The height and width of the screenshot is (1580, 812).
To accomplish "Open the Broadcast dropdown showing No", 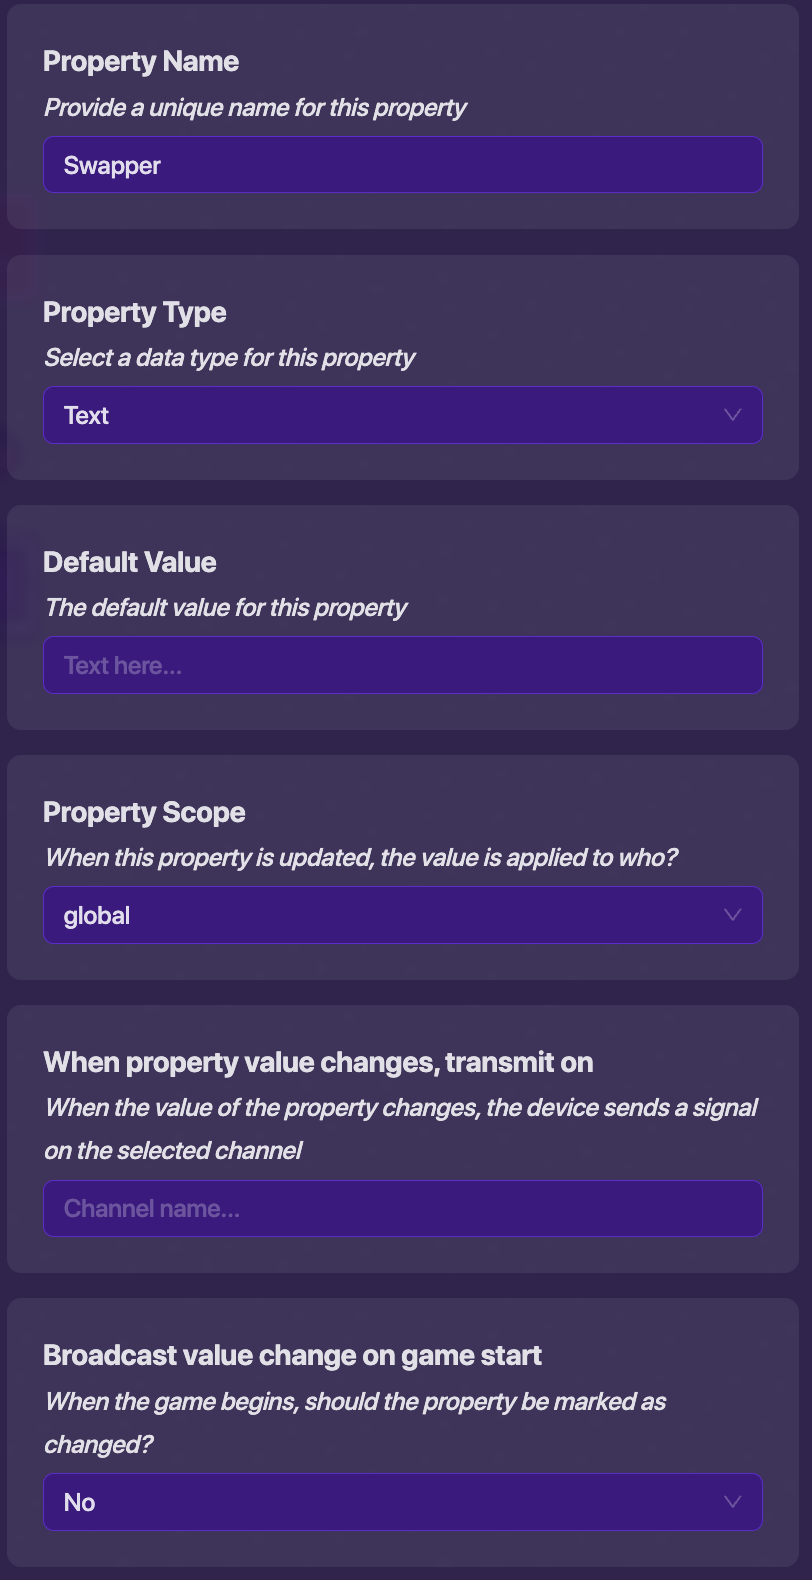I will pyautogui.click(x=380, y=1502).
